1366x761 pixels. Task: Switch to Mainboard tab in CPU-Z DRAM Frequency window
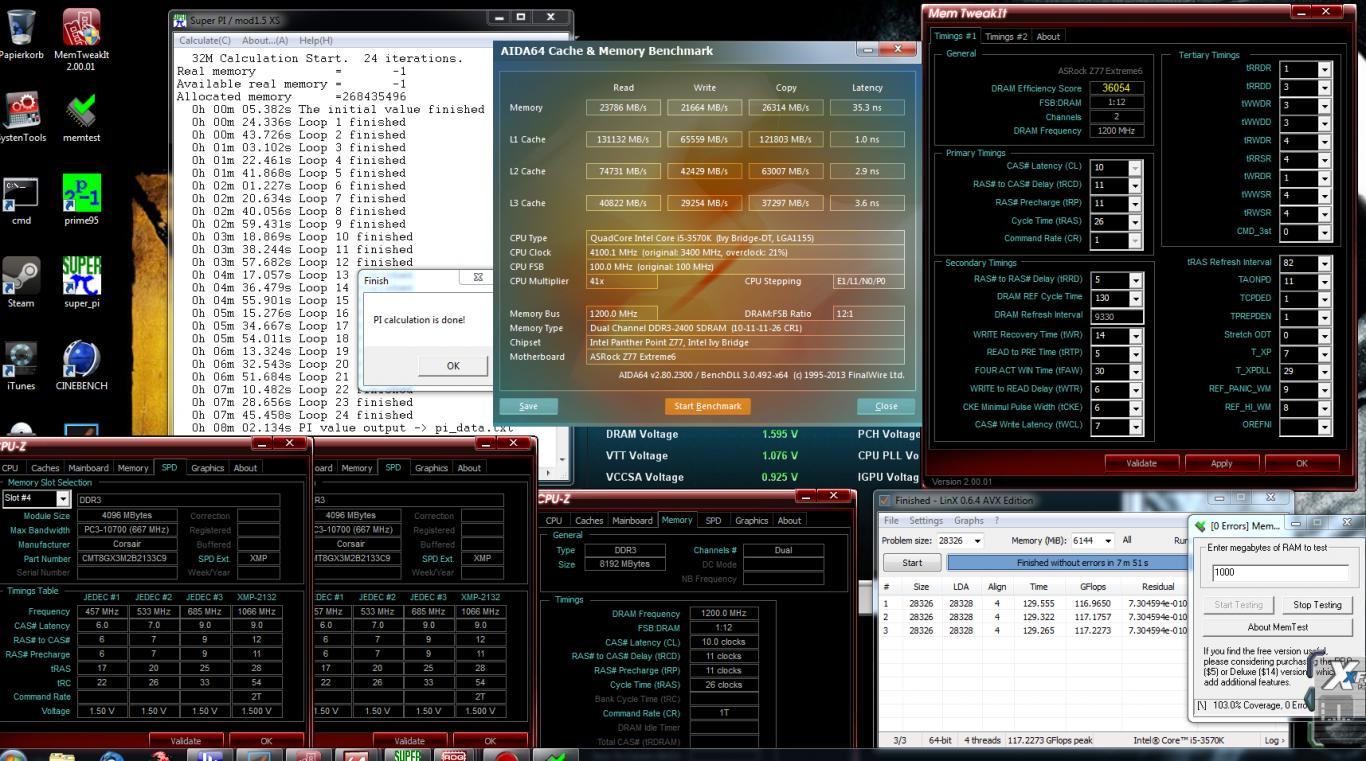pos(632,520)
